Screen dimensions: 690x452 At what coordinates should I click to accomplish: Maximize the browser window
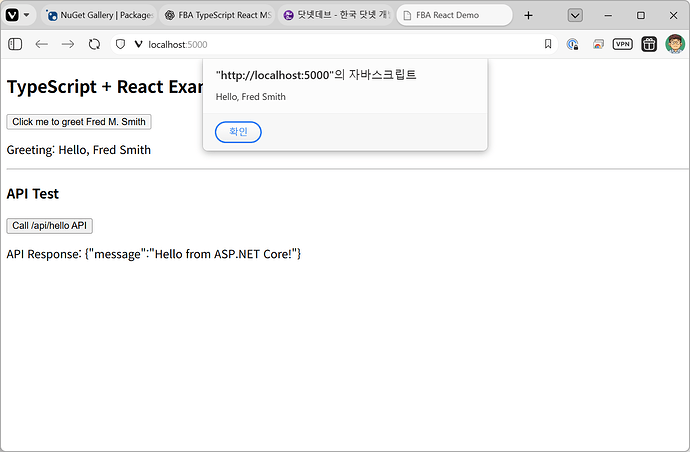641,15
